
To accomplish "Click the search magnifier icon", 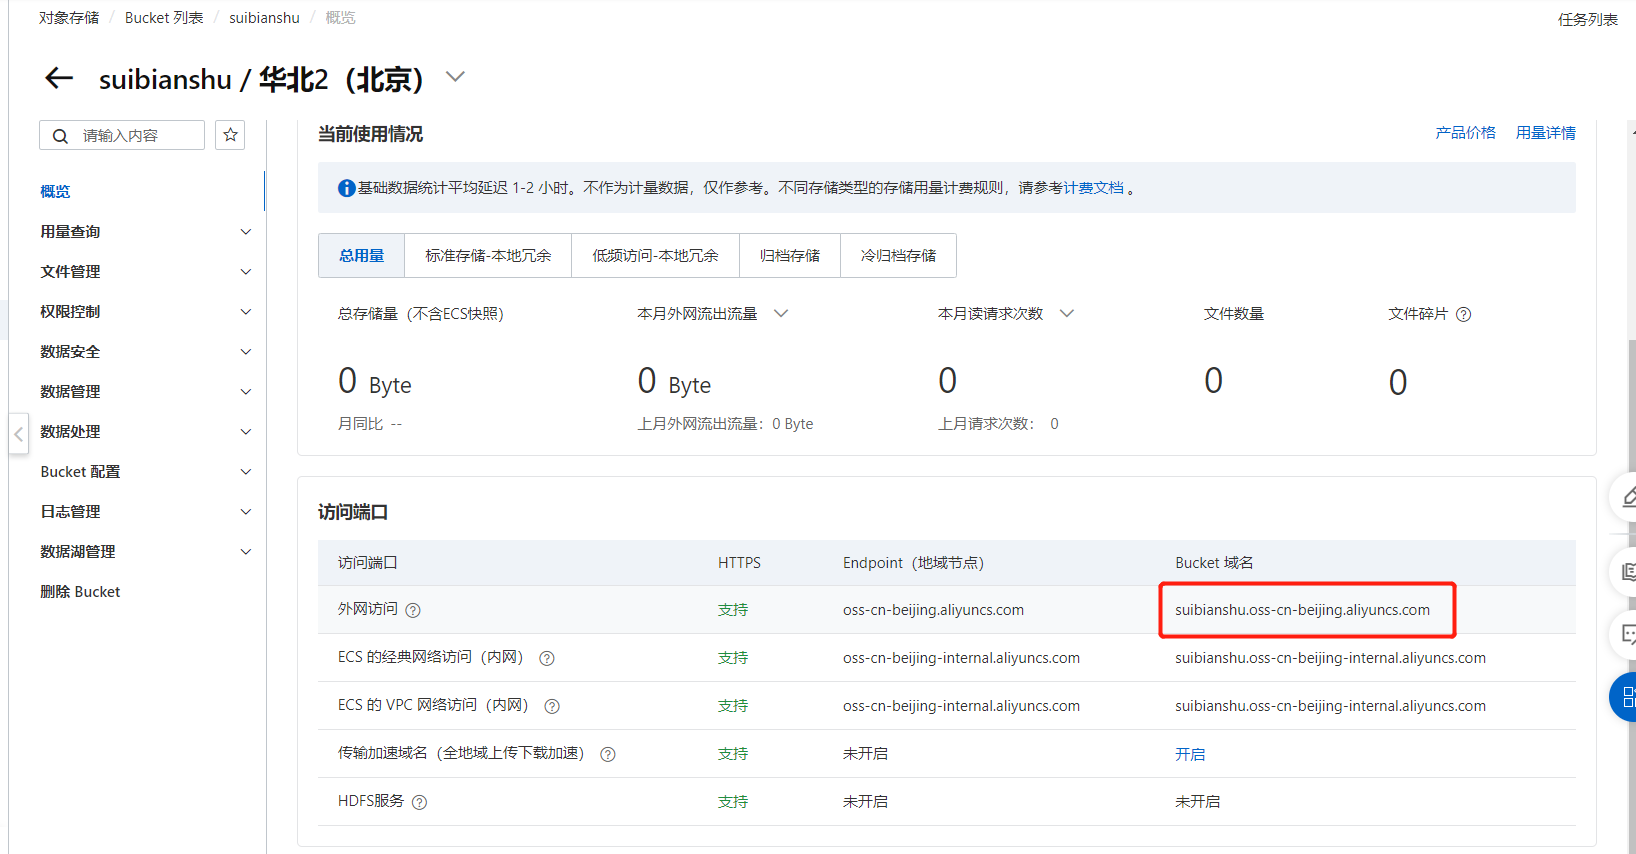I will coord(60,136).
